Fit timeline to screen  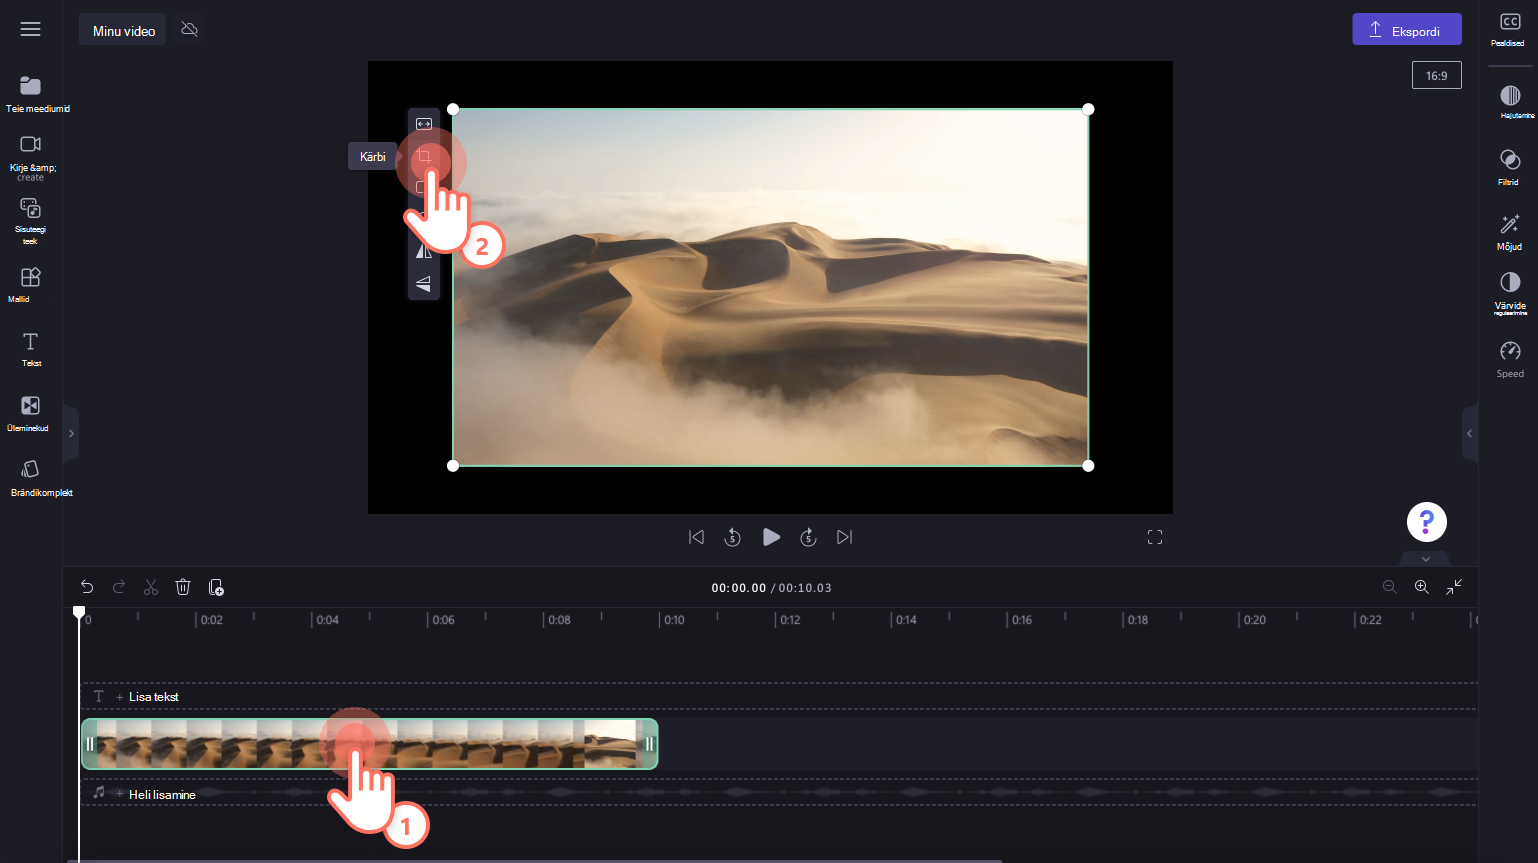[1454, 587]
